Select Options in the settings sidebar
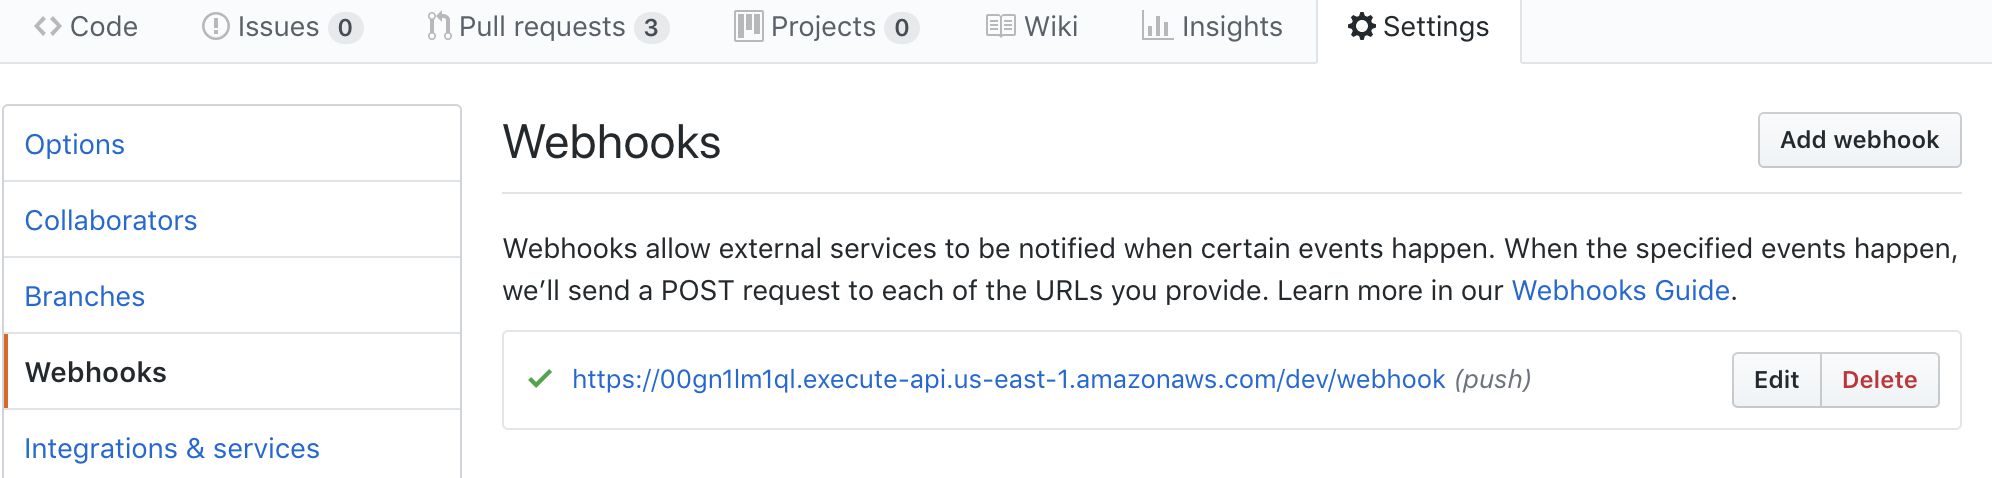1992x478 pixels. pos(232,144)
